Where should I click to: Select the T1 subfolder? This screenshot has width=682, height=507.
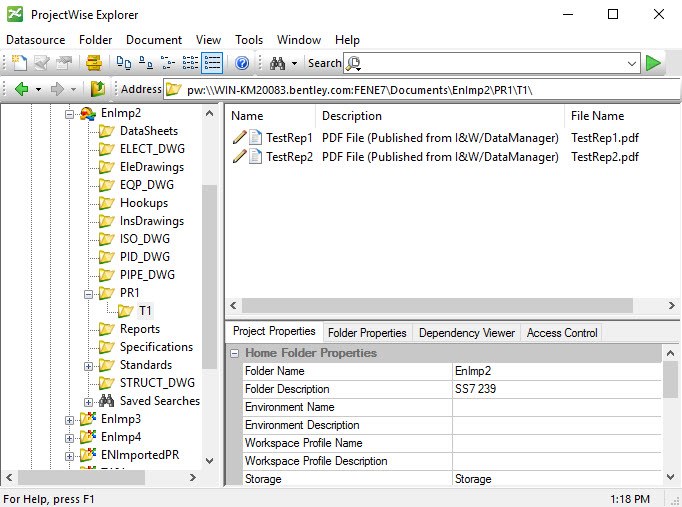(x=145, y=310)
